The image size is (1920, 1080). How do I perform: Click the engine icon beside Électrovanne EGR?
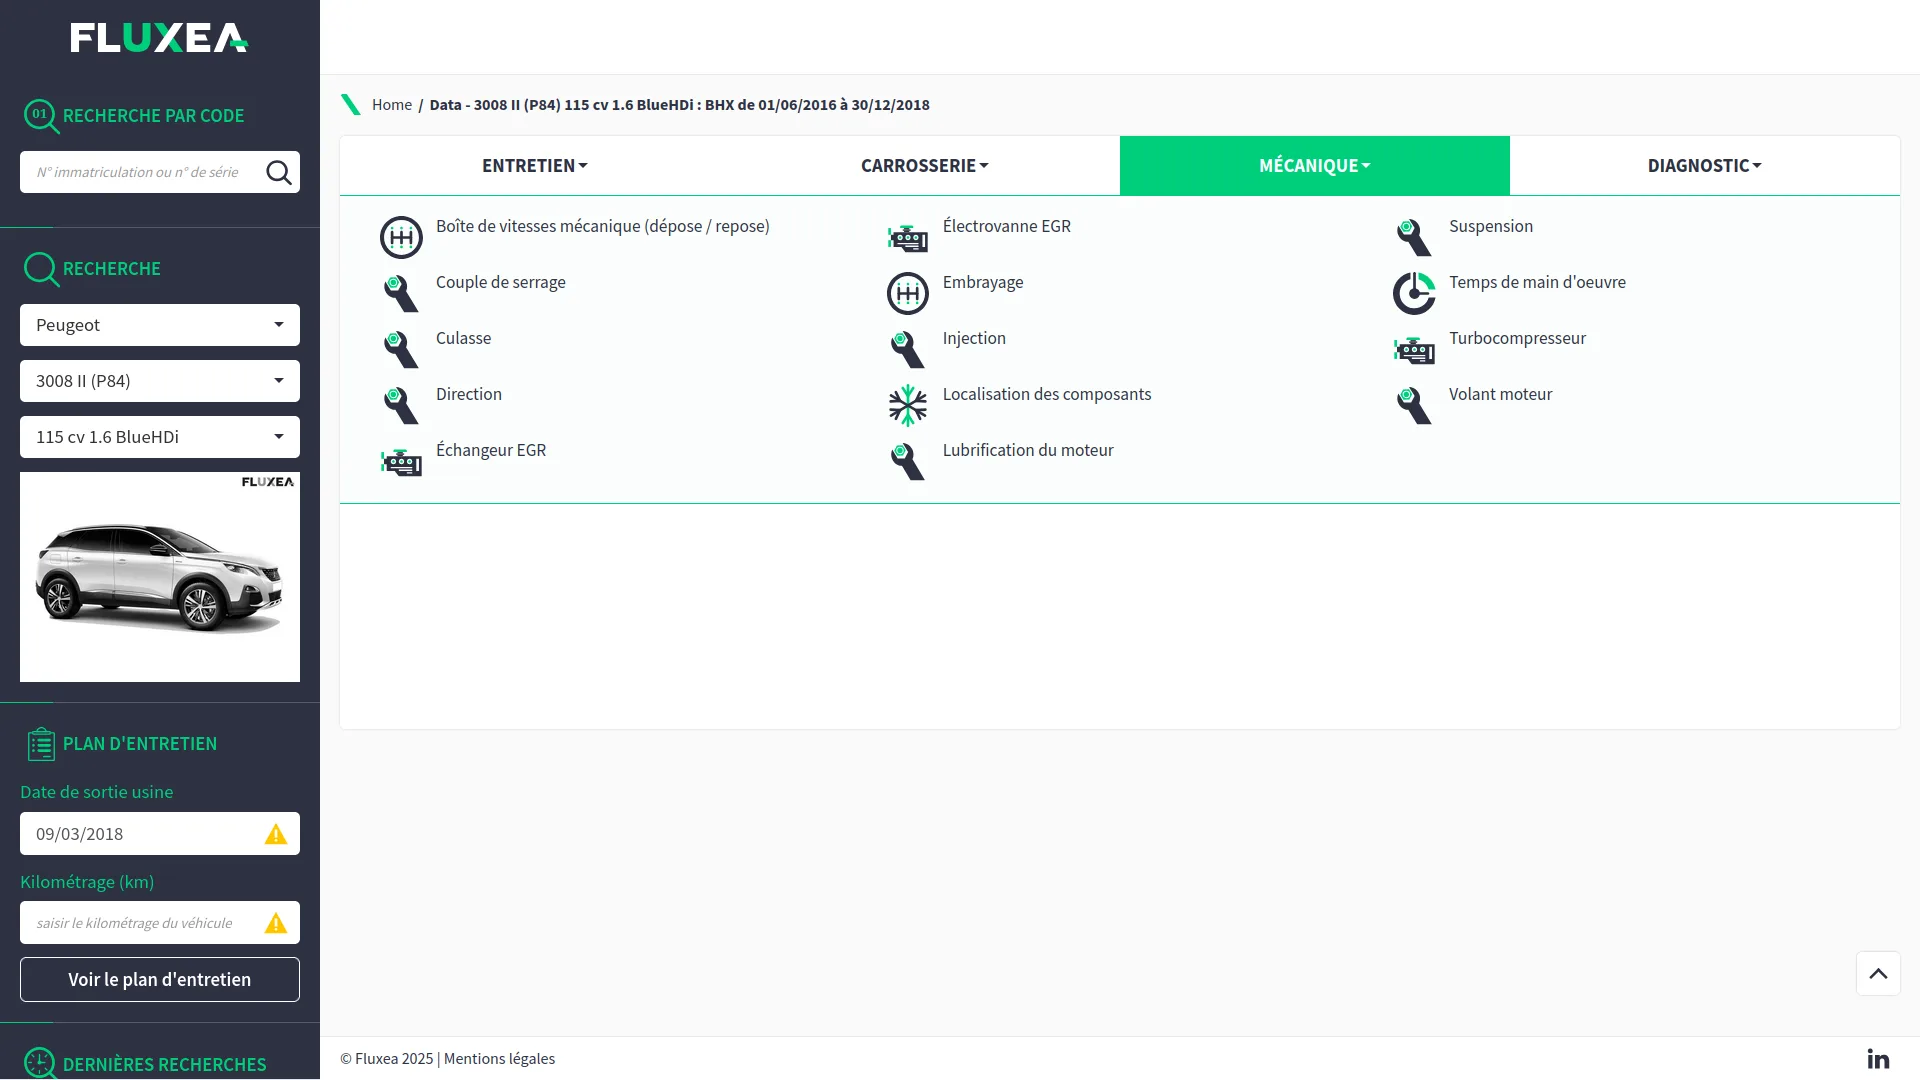pyautogui.click(x=908, y=238)
